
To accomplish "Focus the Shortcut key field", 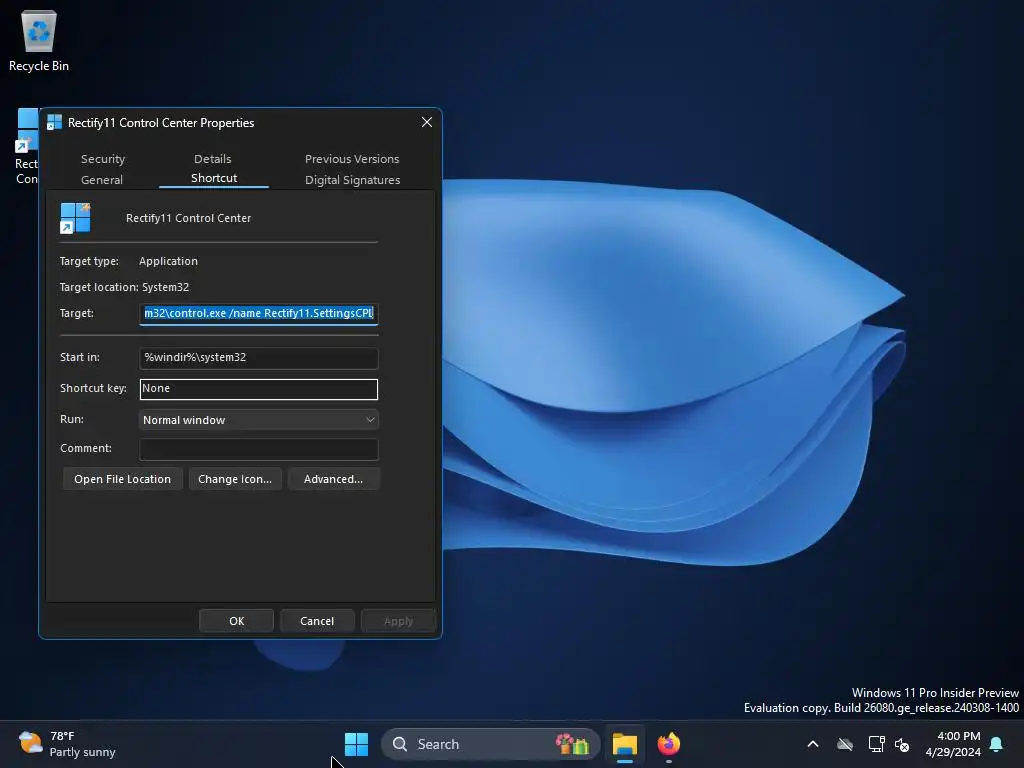I will pyautogui.click(x=259, y=389).
